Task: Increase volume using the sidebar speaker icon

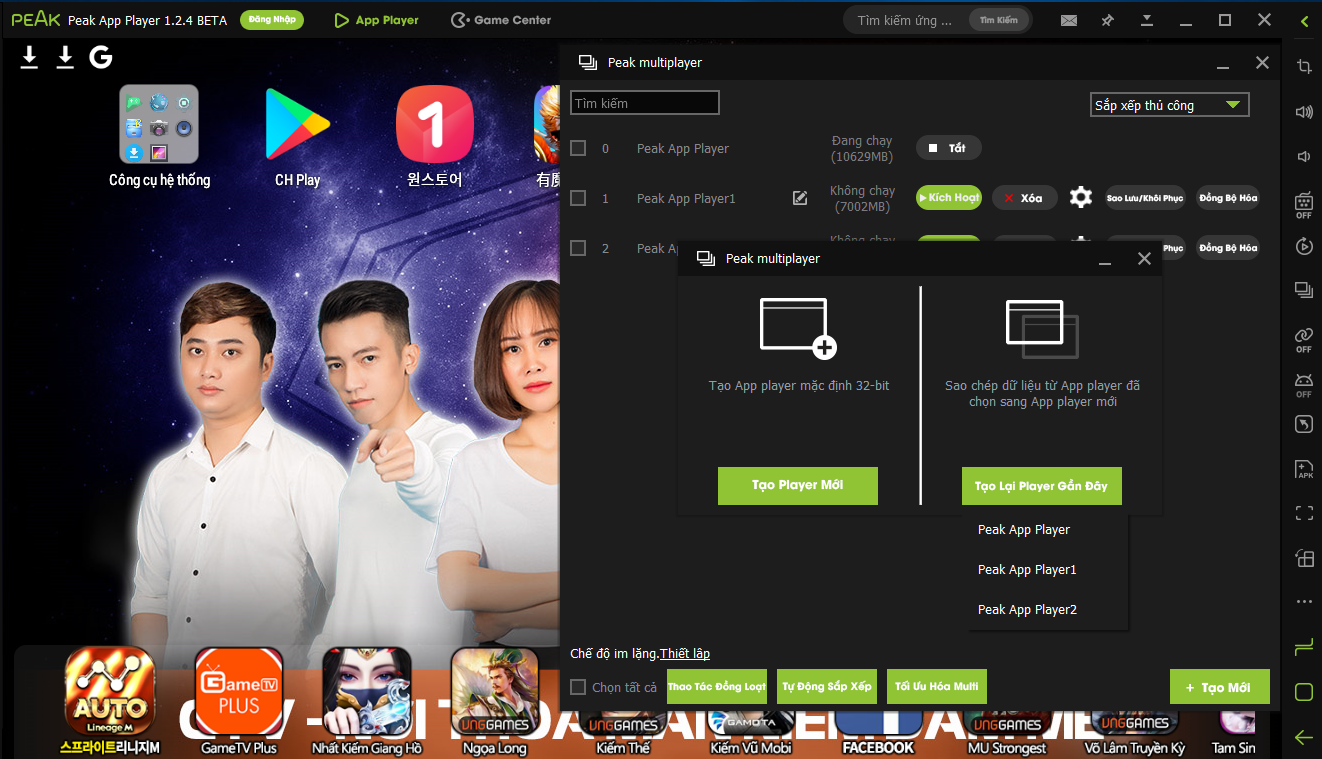Action: point(1303,111)
